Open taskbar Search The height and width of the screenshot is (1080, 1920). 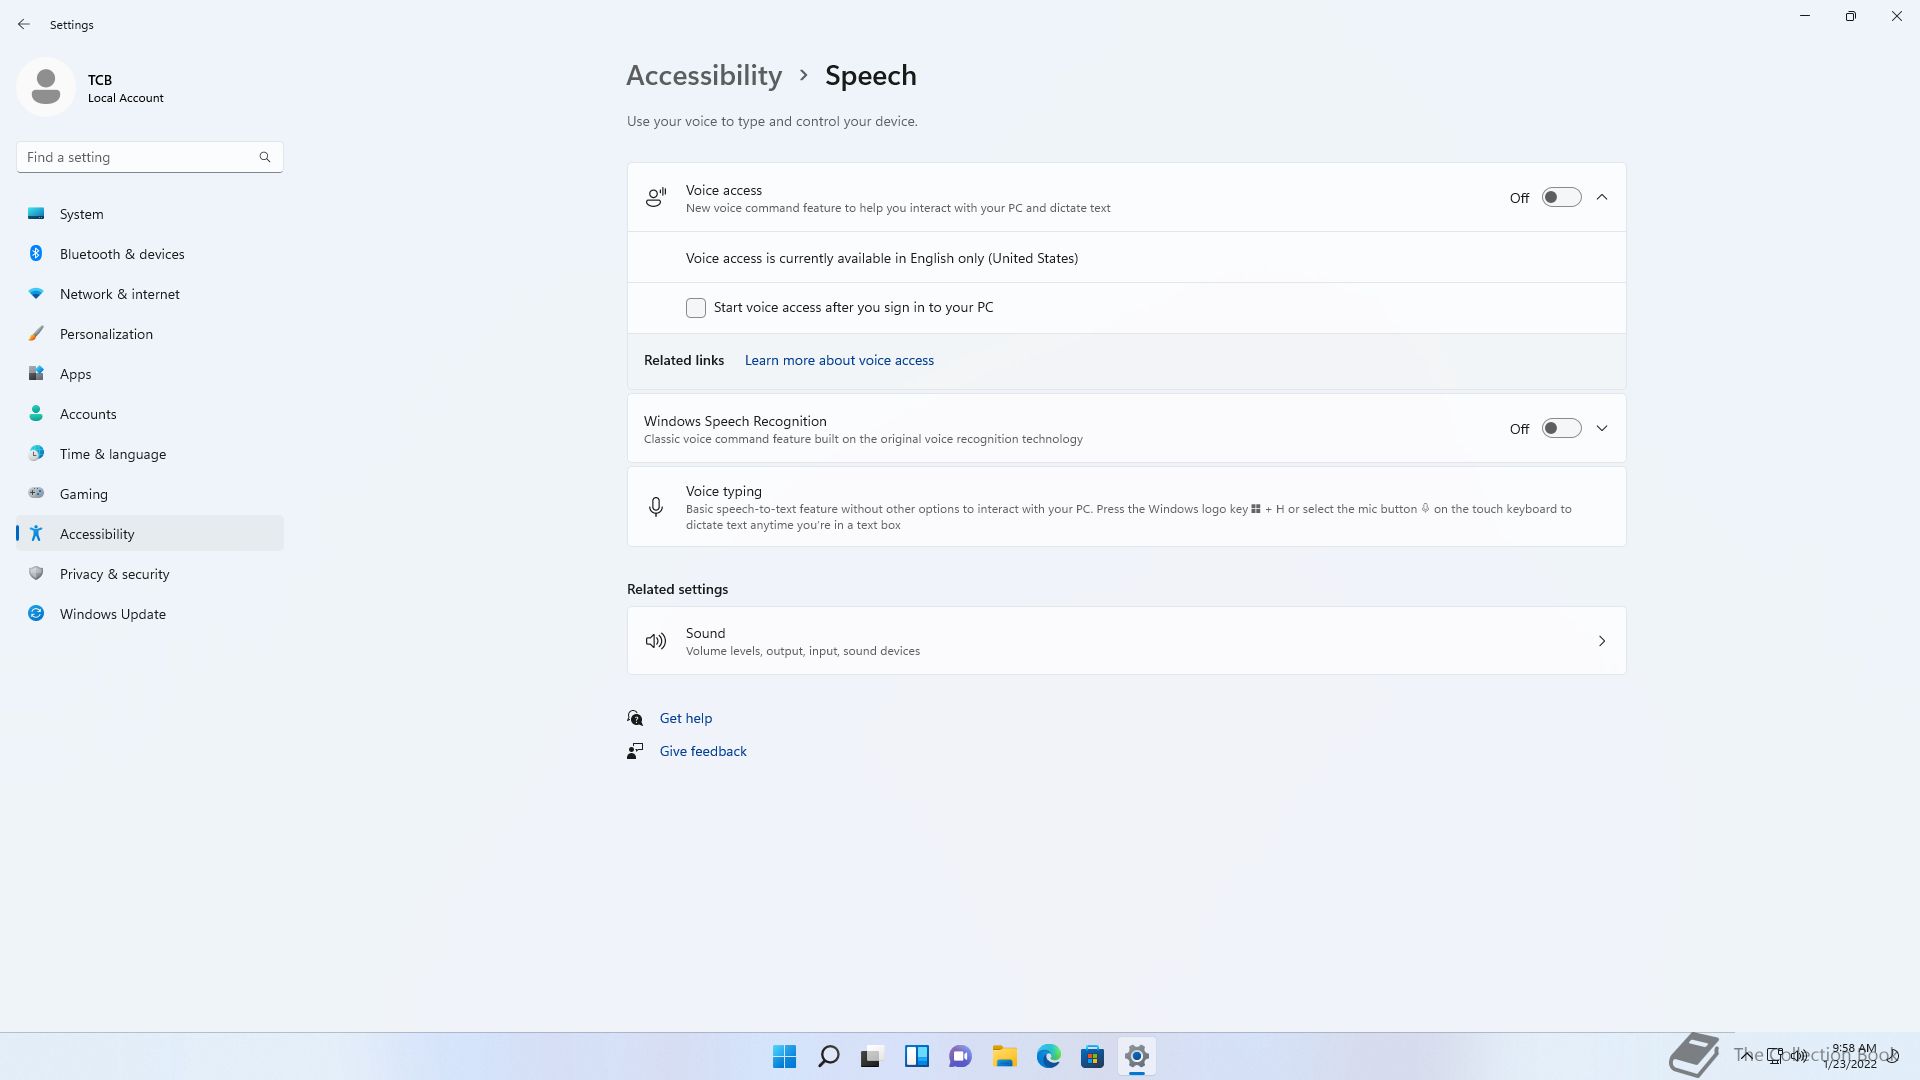pyautogui.click(x=829, y=1056)
